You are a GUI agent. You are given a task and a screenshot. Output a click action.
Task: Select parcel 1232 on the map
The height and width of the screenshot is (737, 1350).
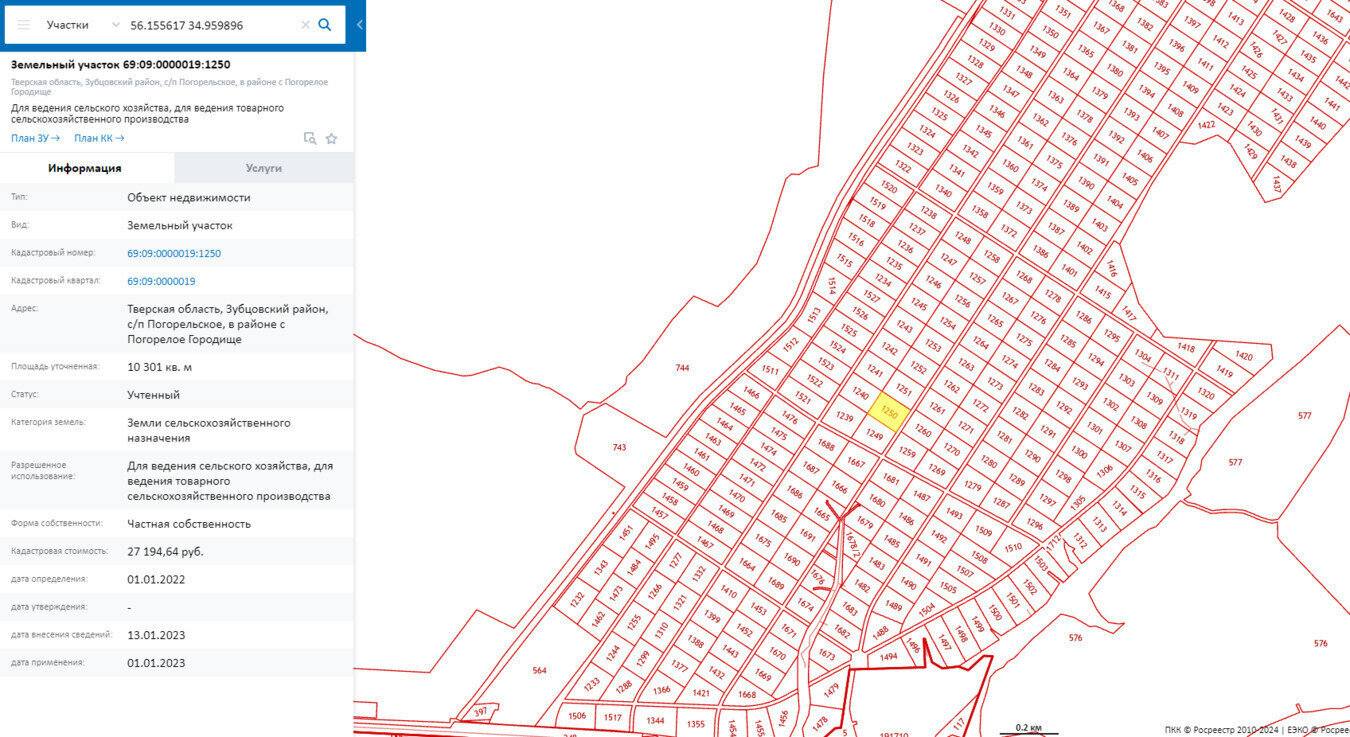pos(577,600)
